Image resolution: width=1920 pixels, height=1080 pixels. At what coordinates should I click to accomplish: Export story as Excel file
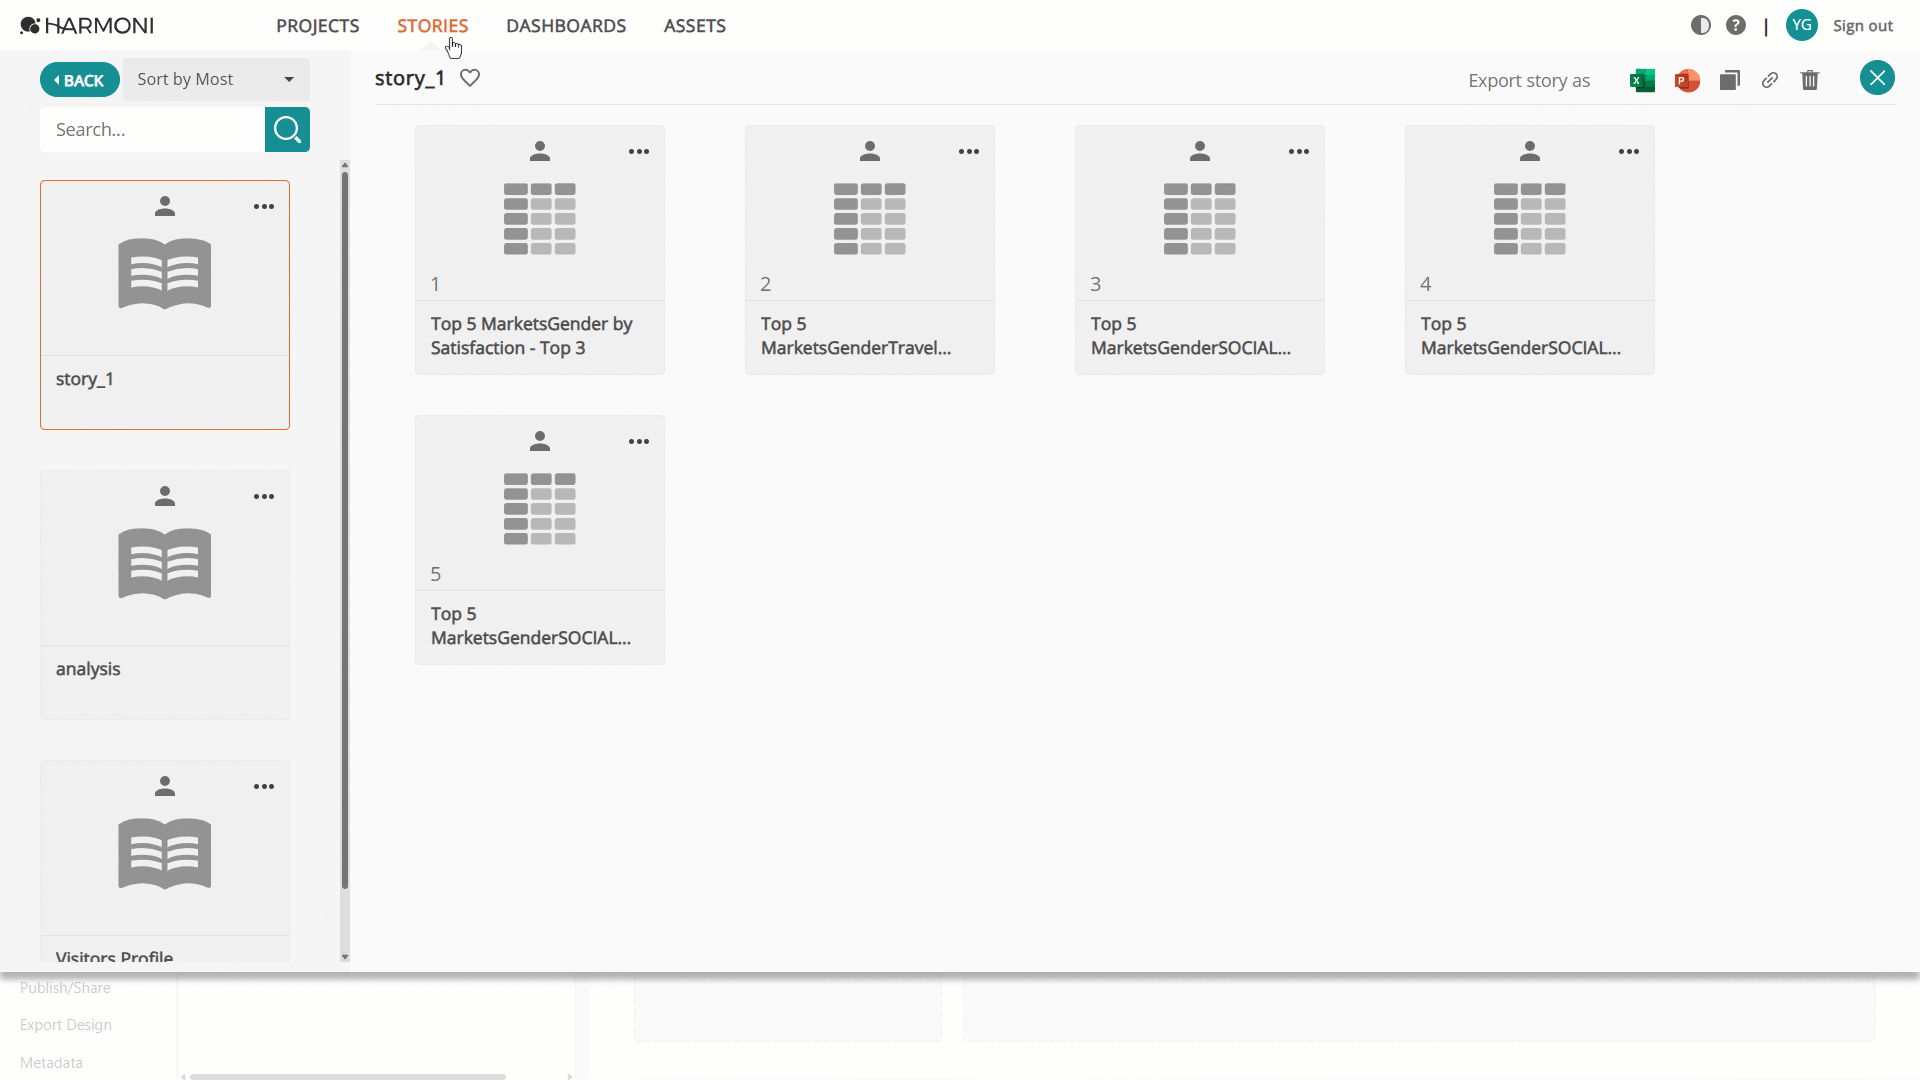[x=1642, y=81]
